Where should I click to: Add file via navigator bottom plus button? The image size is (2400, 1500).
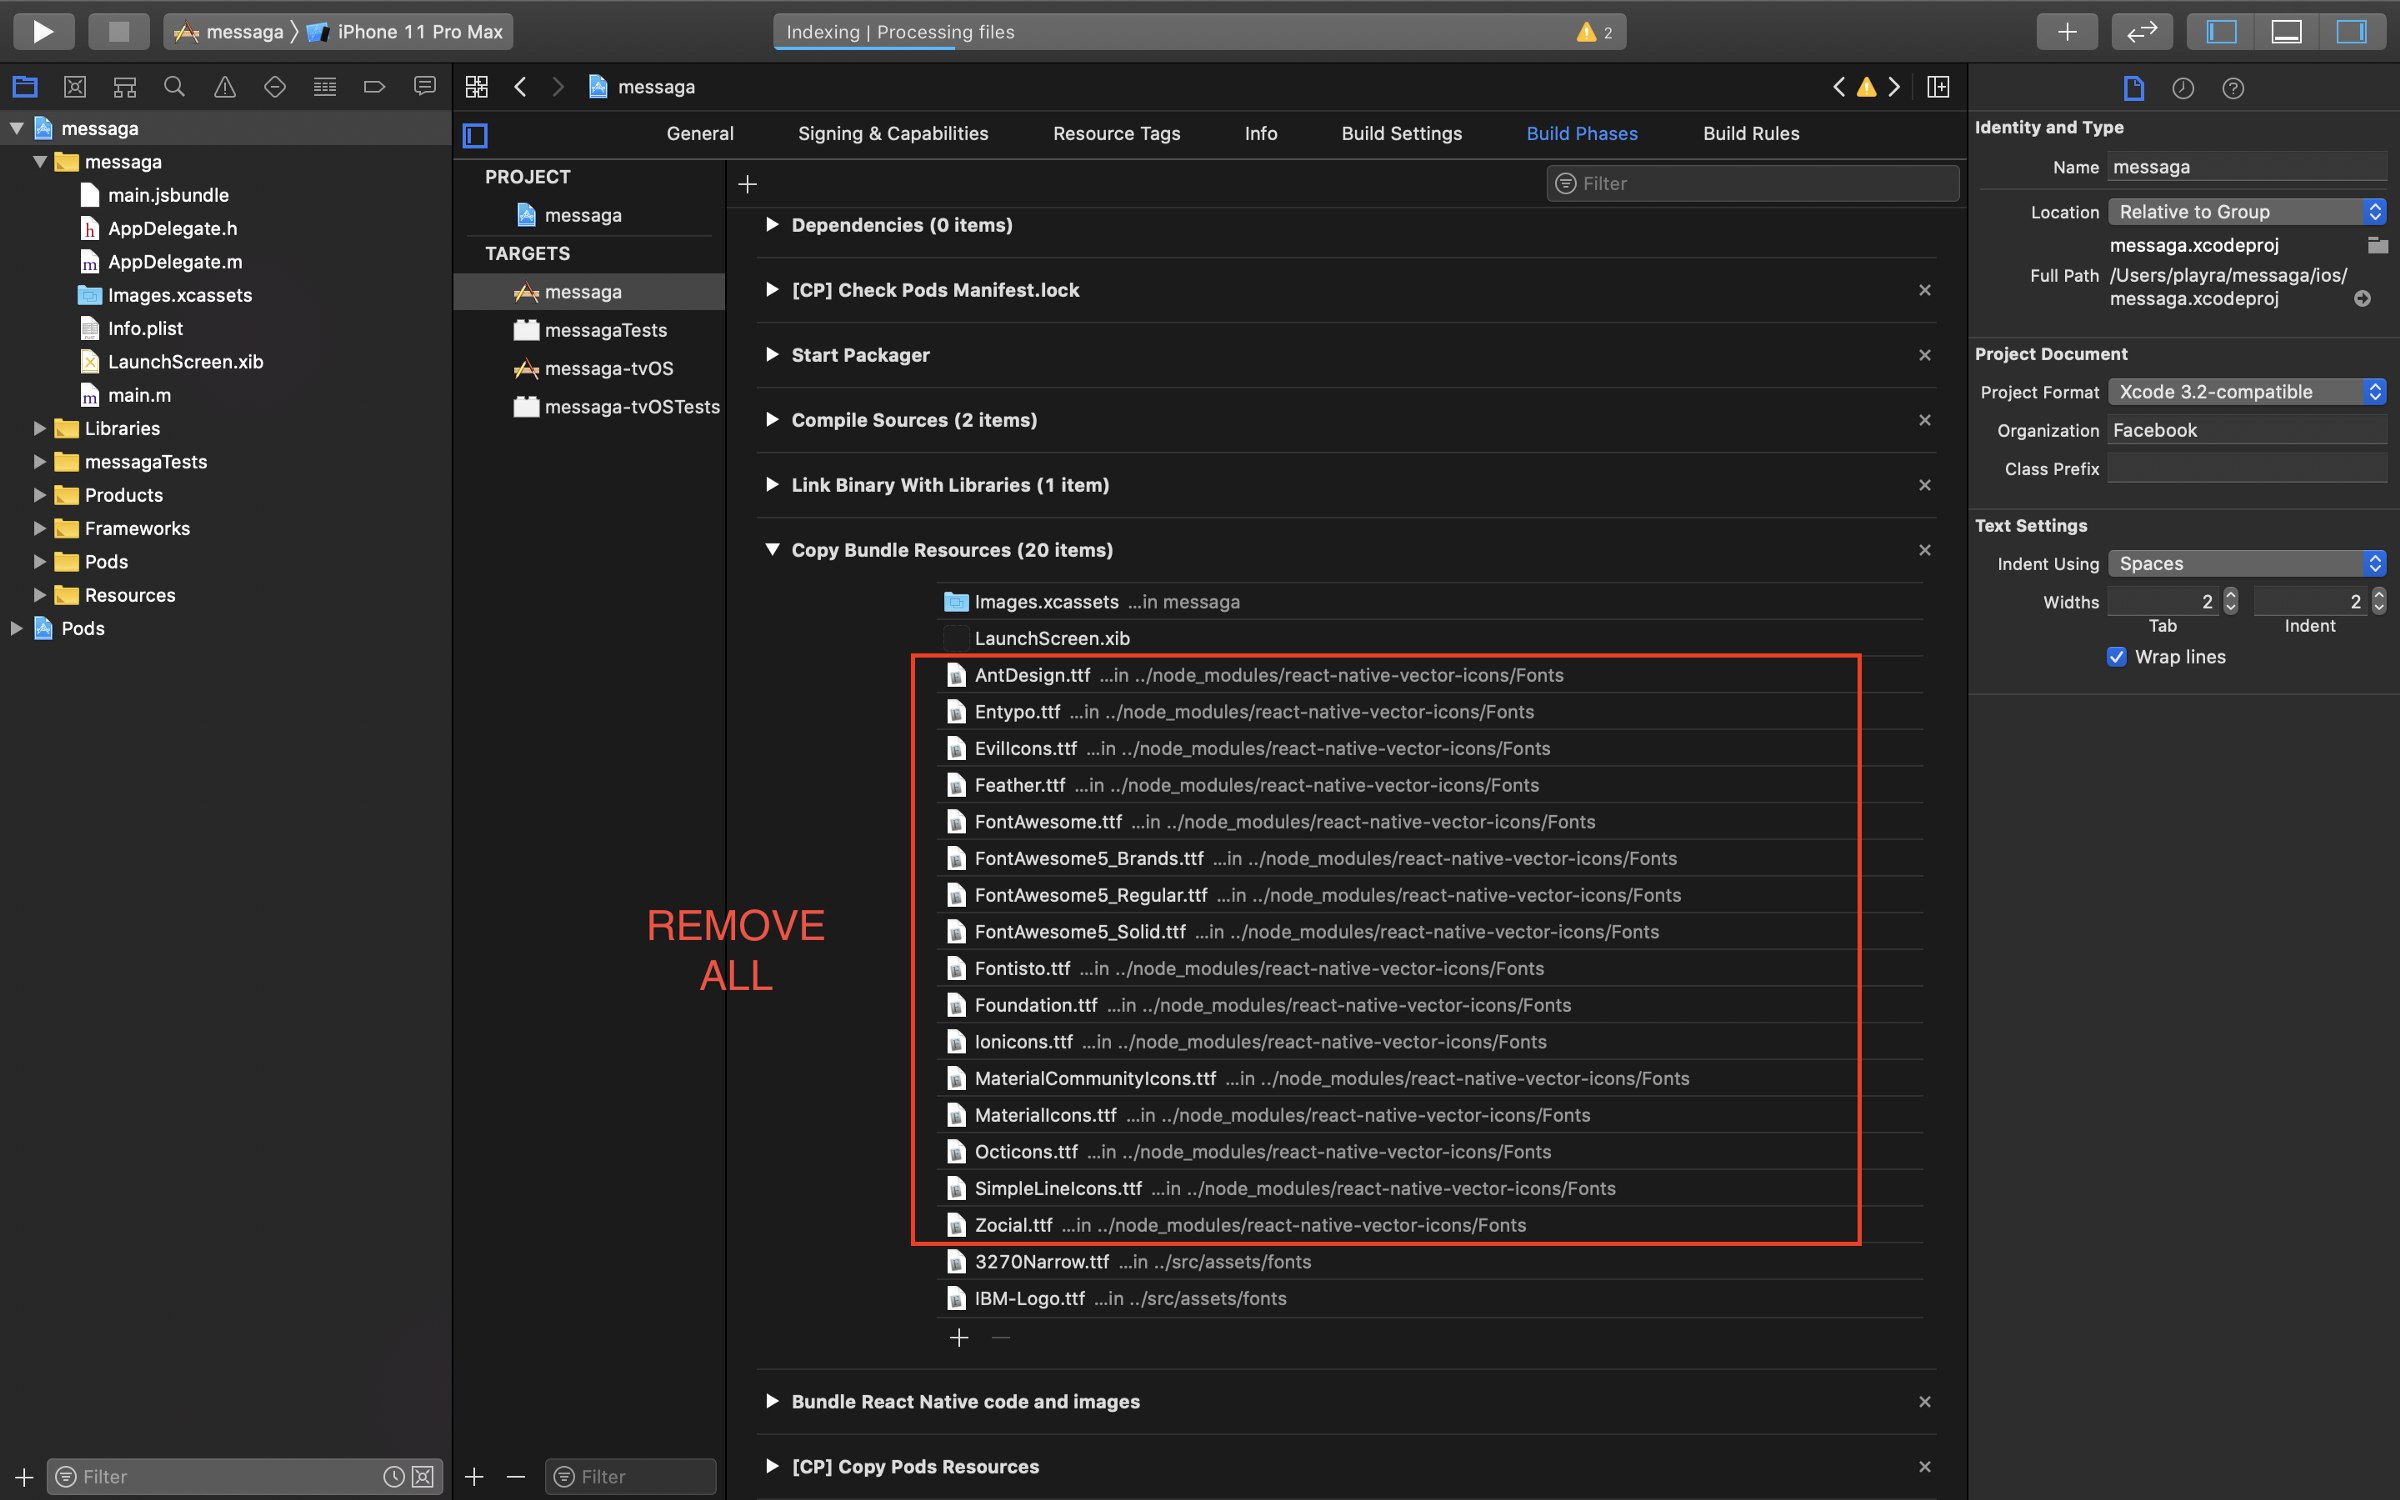tap(24, 1477)
